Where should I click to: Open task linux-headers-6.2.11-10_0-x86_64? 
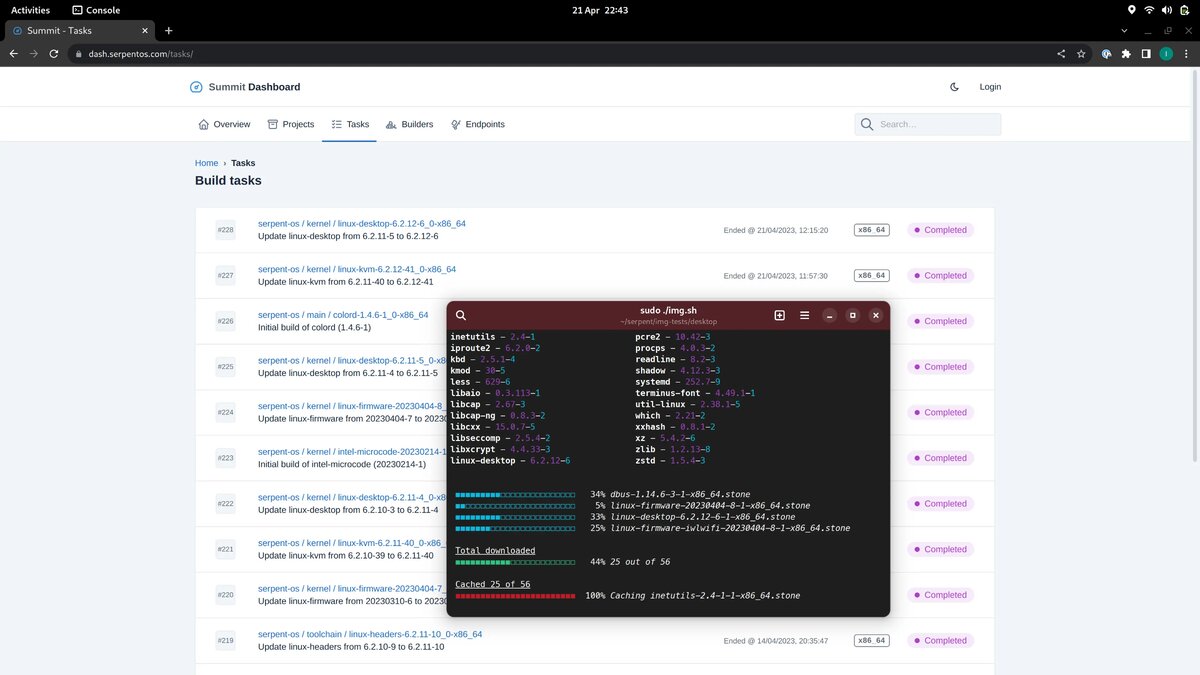point(370,634)
